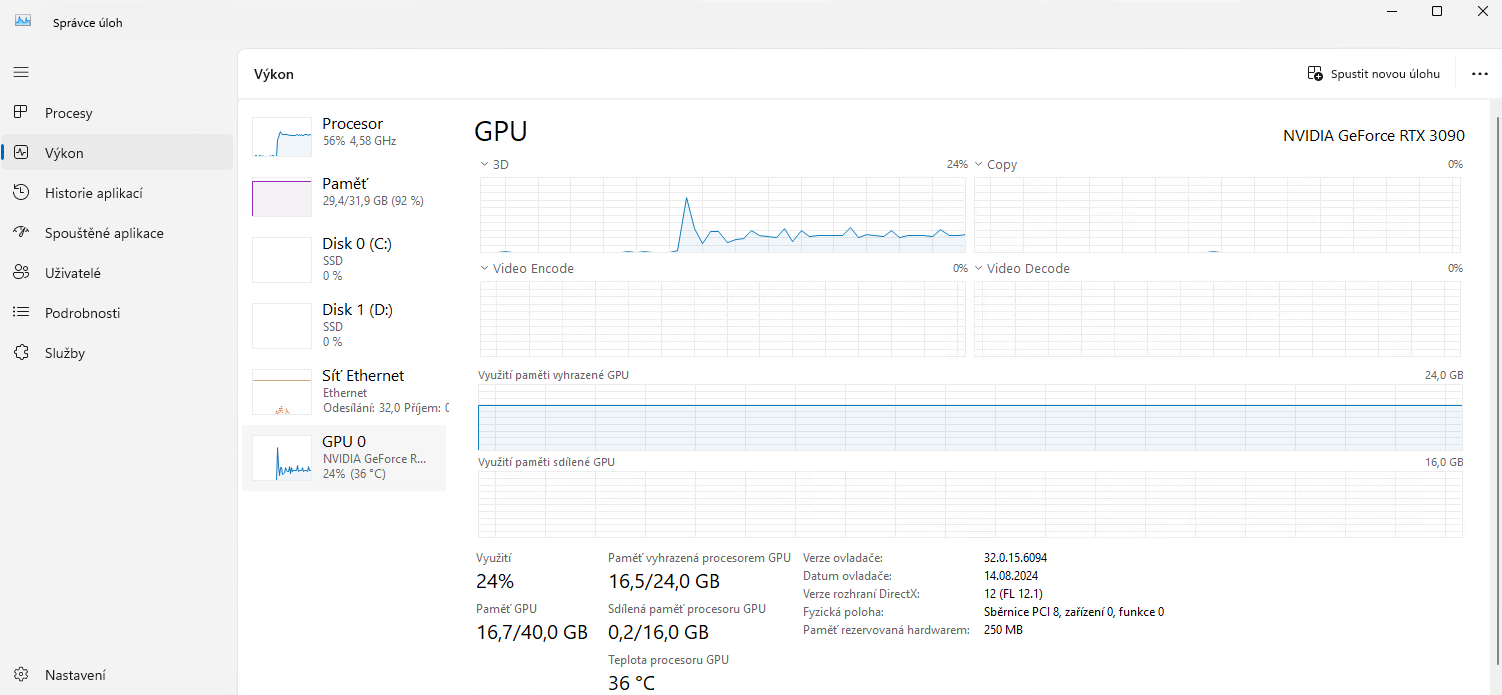The image size is (1502, 695).
Task: Click Spustit novou úlohu button
Action: point(1374,73)
